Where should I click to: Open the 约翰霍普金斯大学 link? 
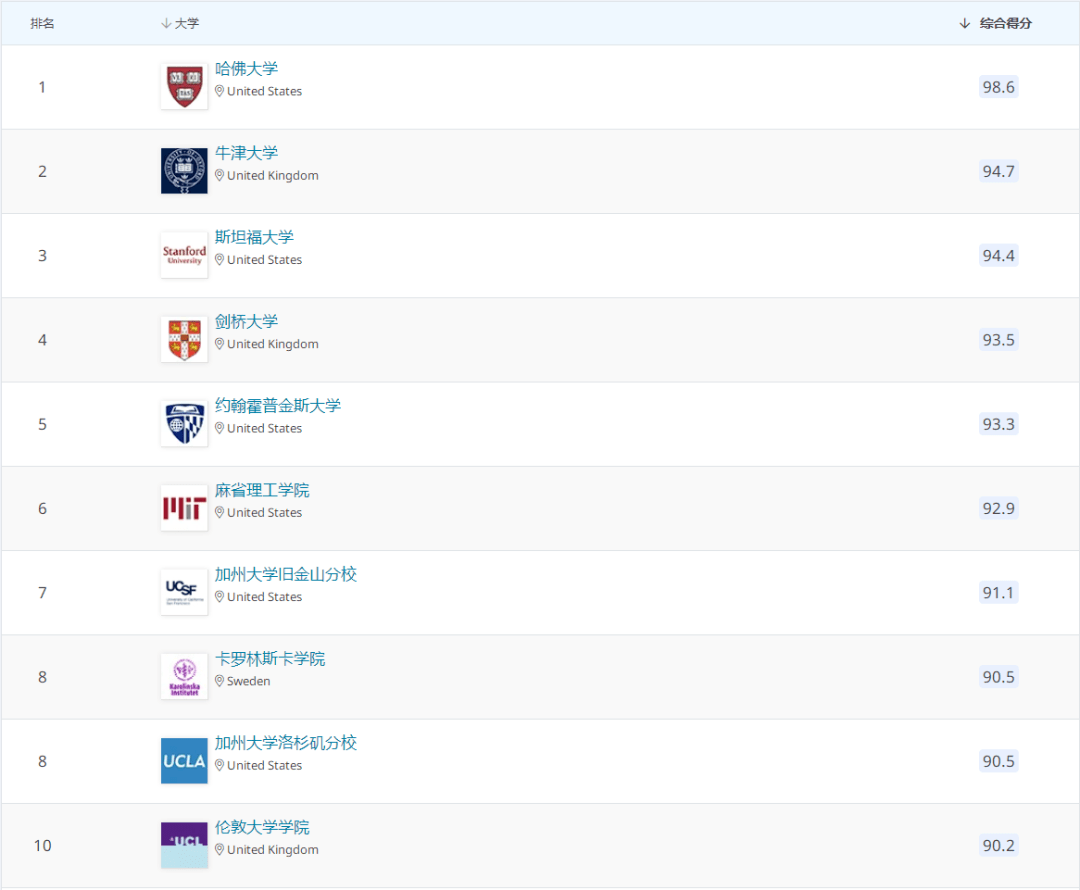coord(278,406)
